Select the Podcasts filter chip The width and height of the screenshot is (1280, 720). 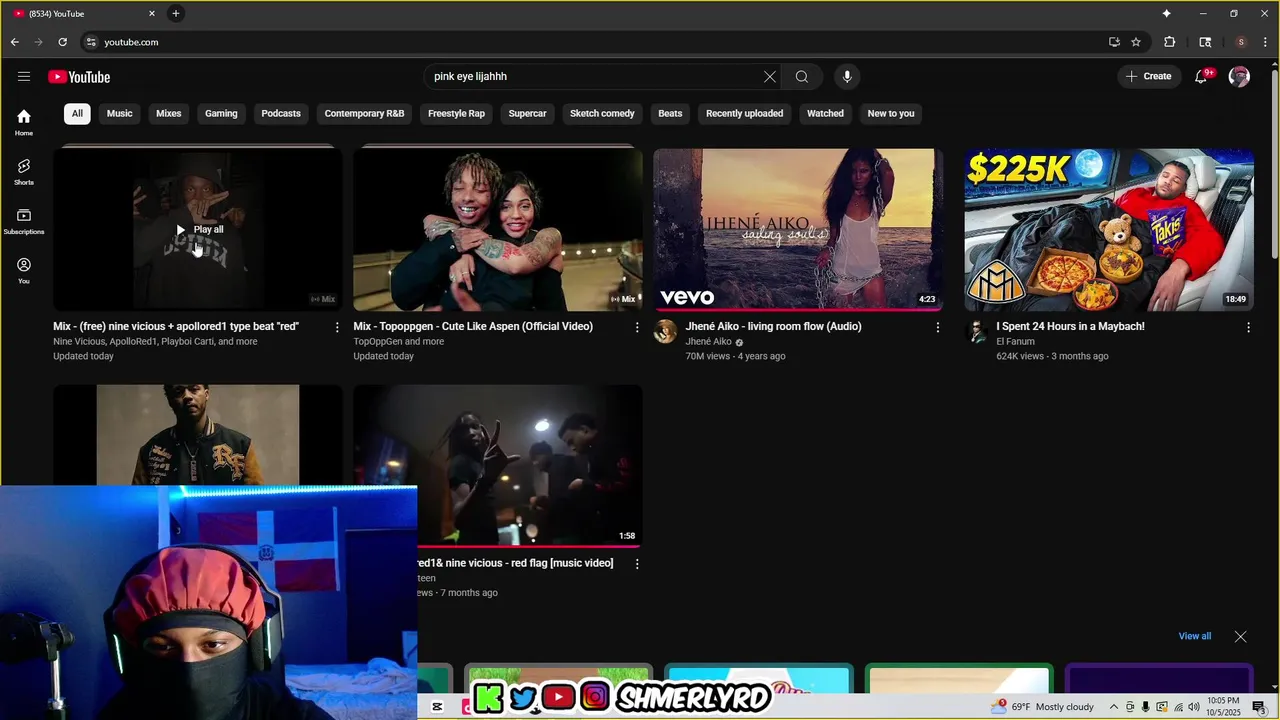coord(281,114)
